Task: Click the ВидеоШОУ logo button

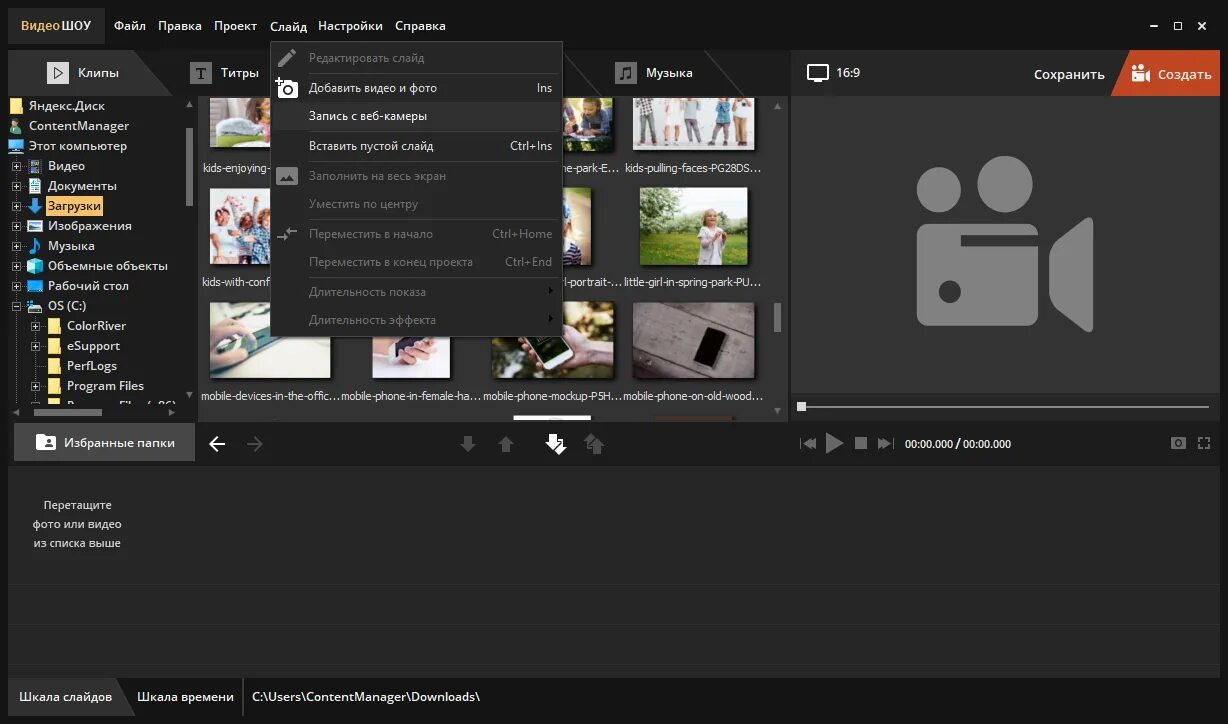Action: point(56,26)
